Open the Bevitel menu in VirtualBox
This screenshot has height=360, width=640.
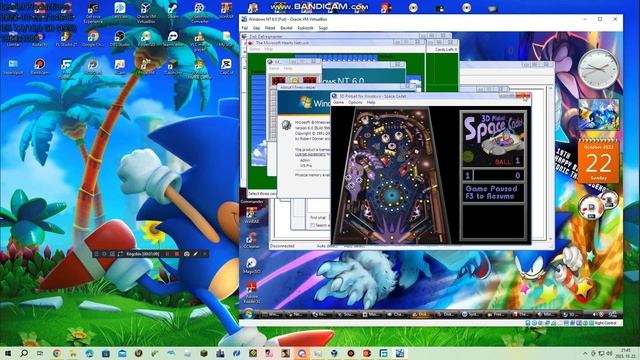click(x=286, y=28)
